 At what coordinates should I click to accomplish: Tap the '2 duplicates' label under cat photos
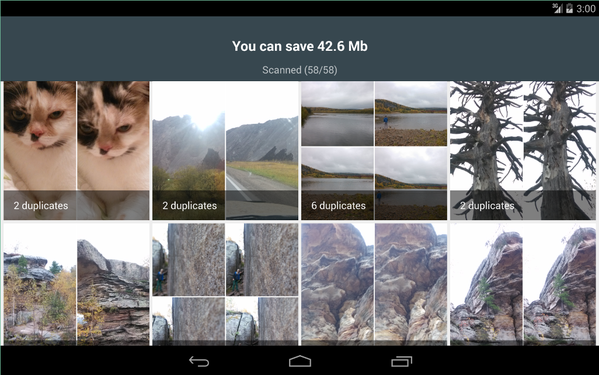[41, 205]
